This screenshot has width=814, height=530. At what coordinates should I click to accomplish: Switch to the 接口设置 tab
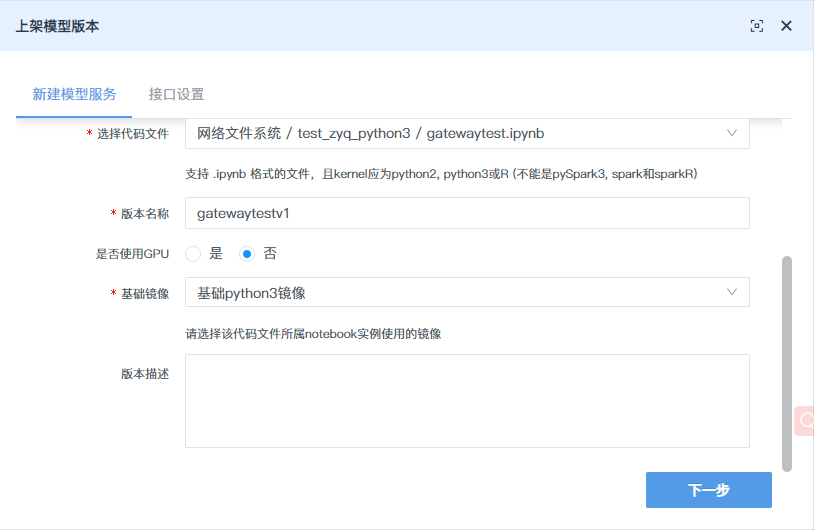(177, 94)
